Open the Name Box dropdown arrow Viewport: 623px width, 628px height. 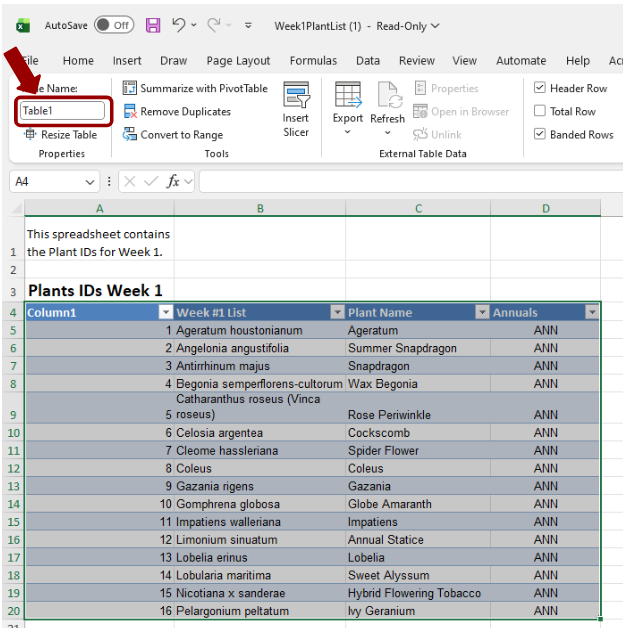click(90, 182)
